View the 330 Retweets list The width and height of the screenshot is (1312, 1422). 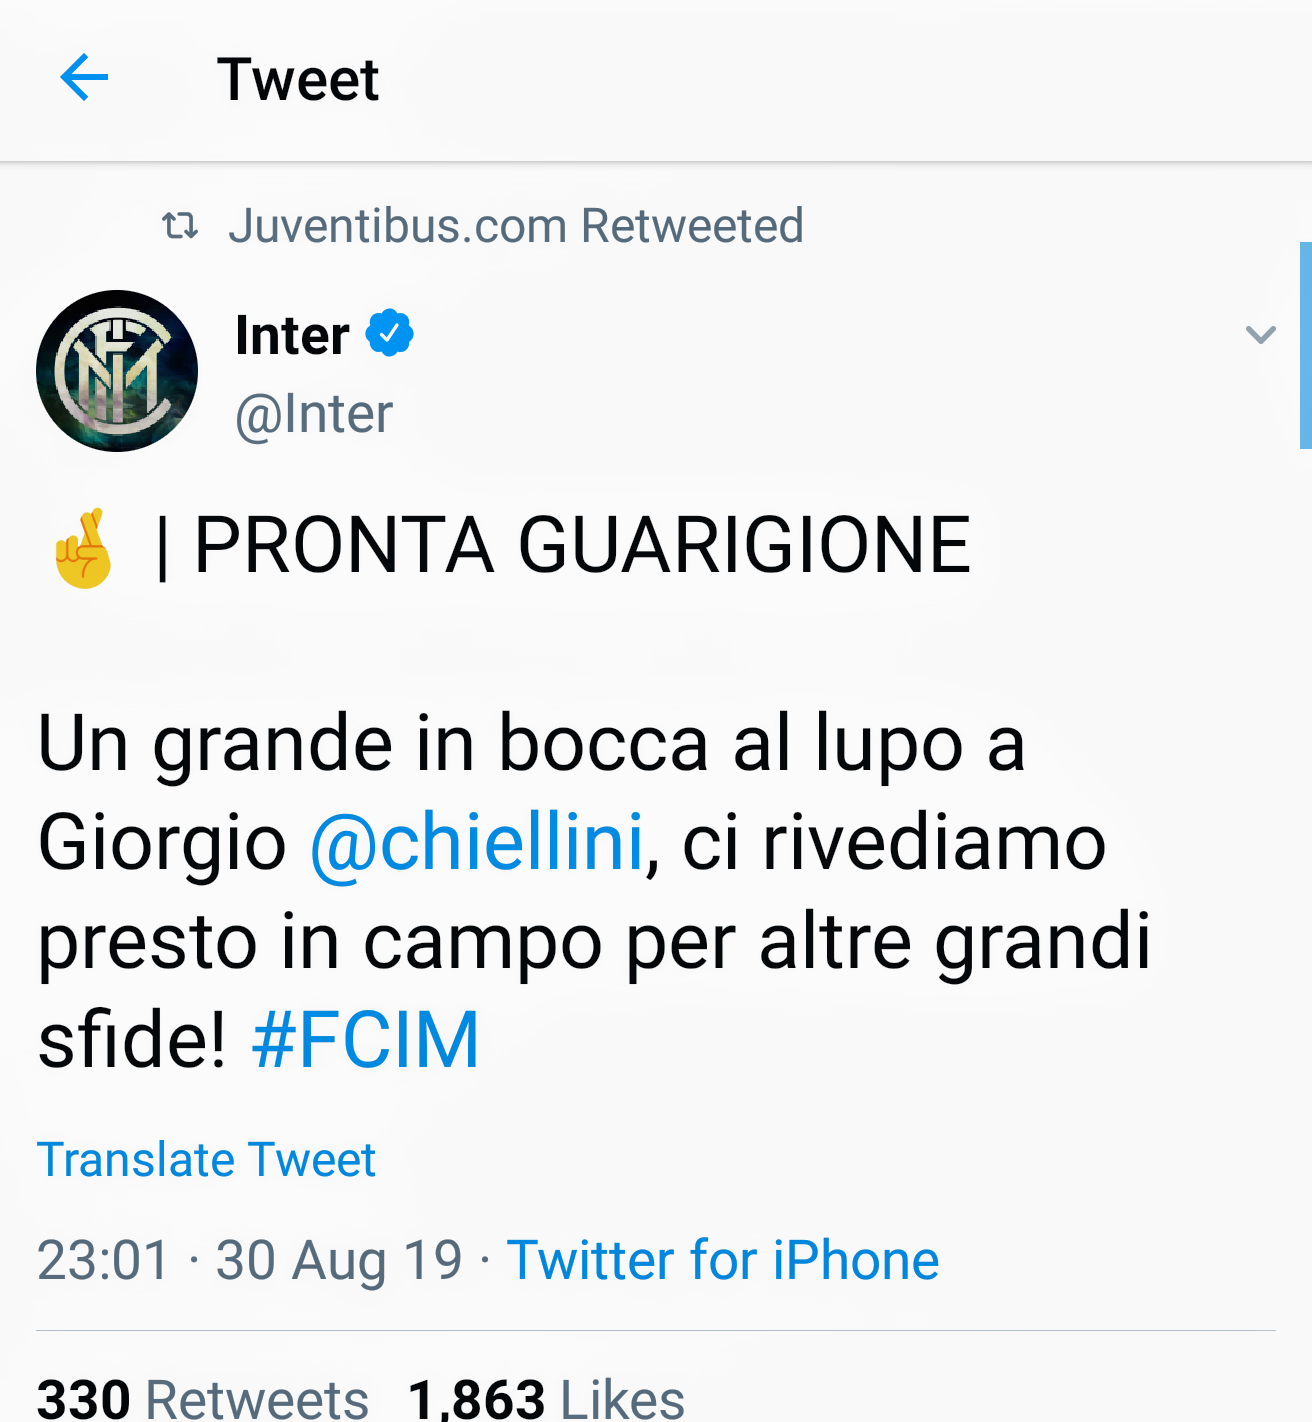(x=203, y=1398)
